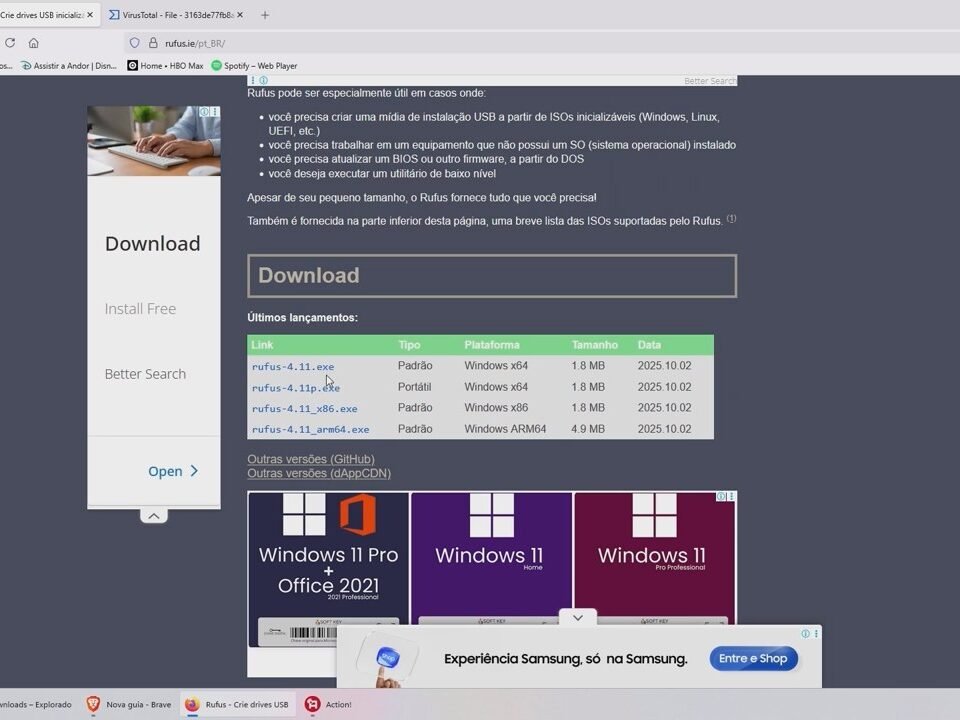Open the Home HBO Max bookmark
This screenshot has width=960, height=720.
165,66
